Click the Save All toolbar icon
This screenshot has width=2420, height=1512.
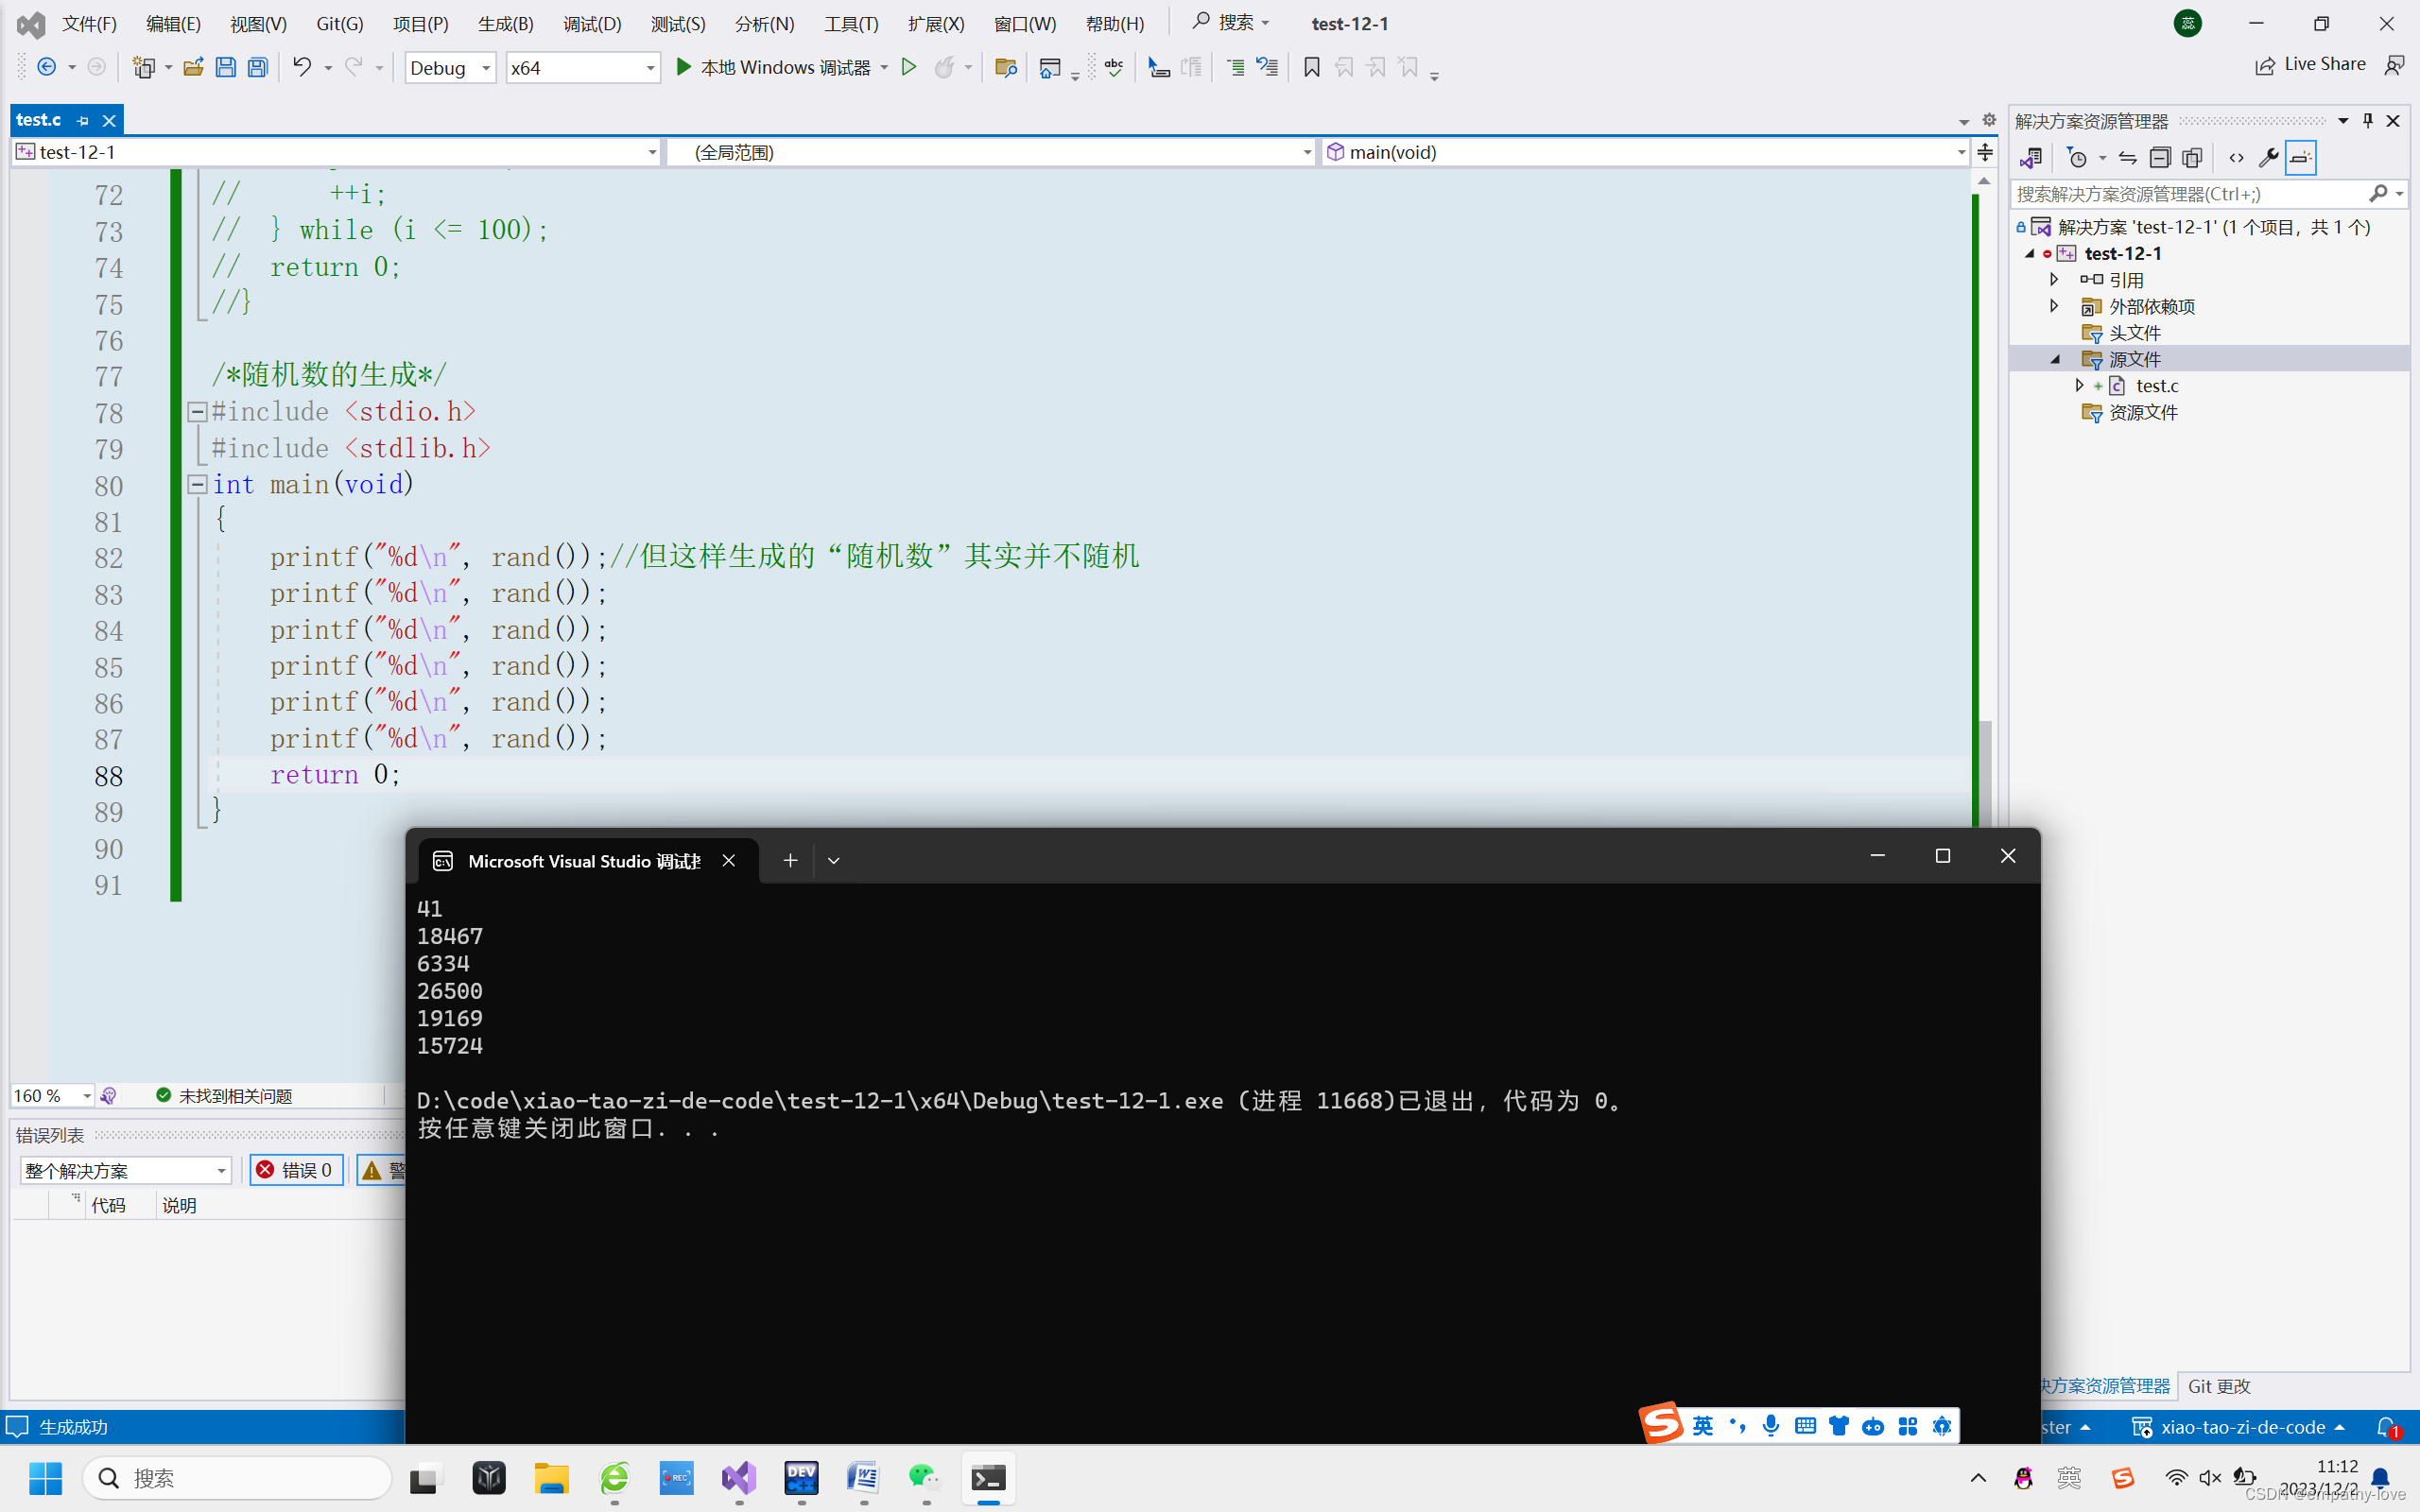tap(258, 67)
